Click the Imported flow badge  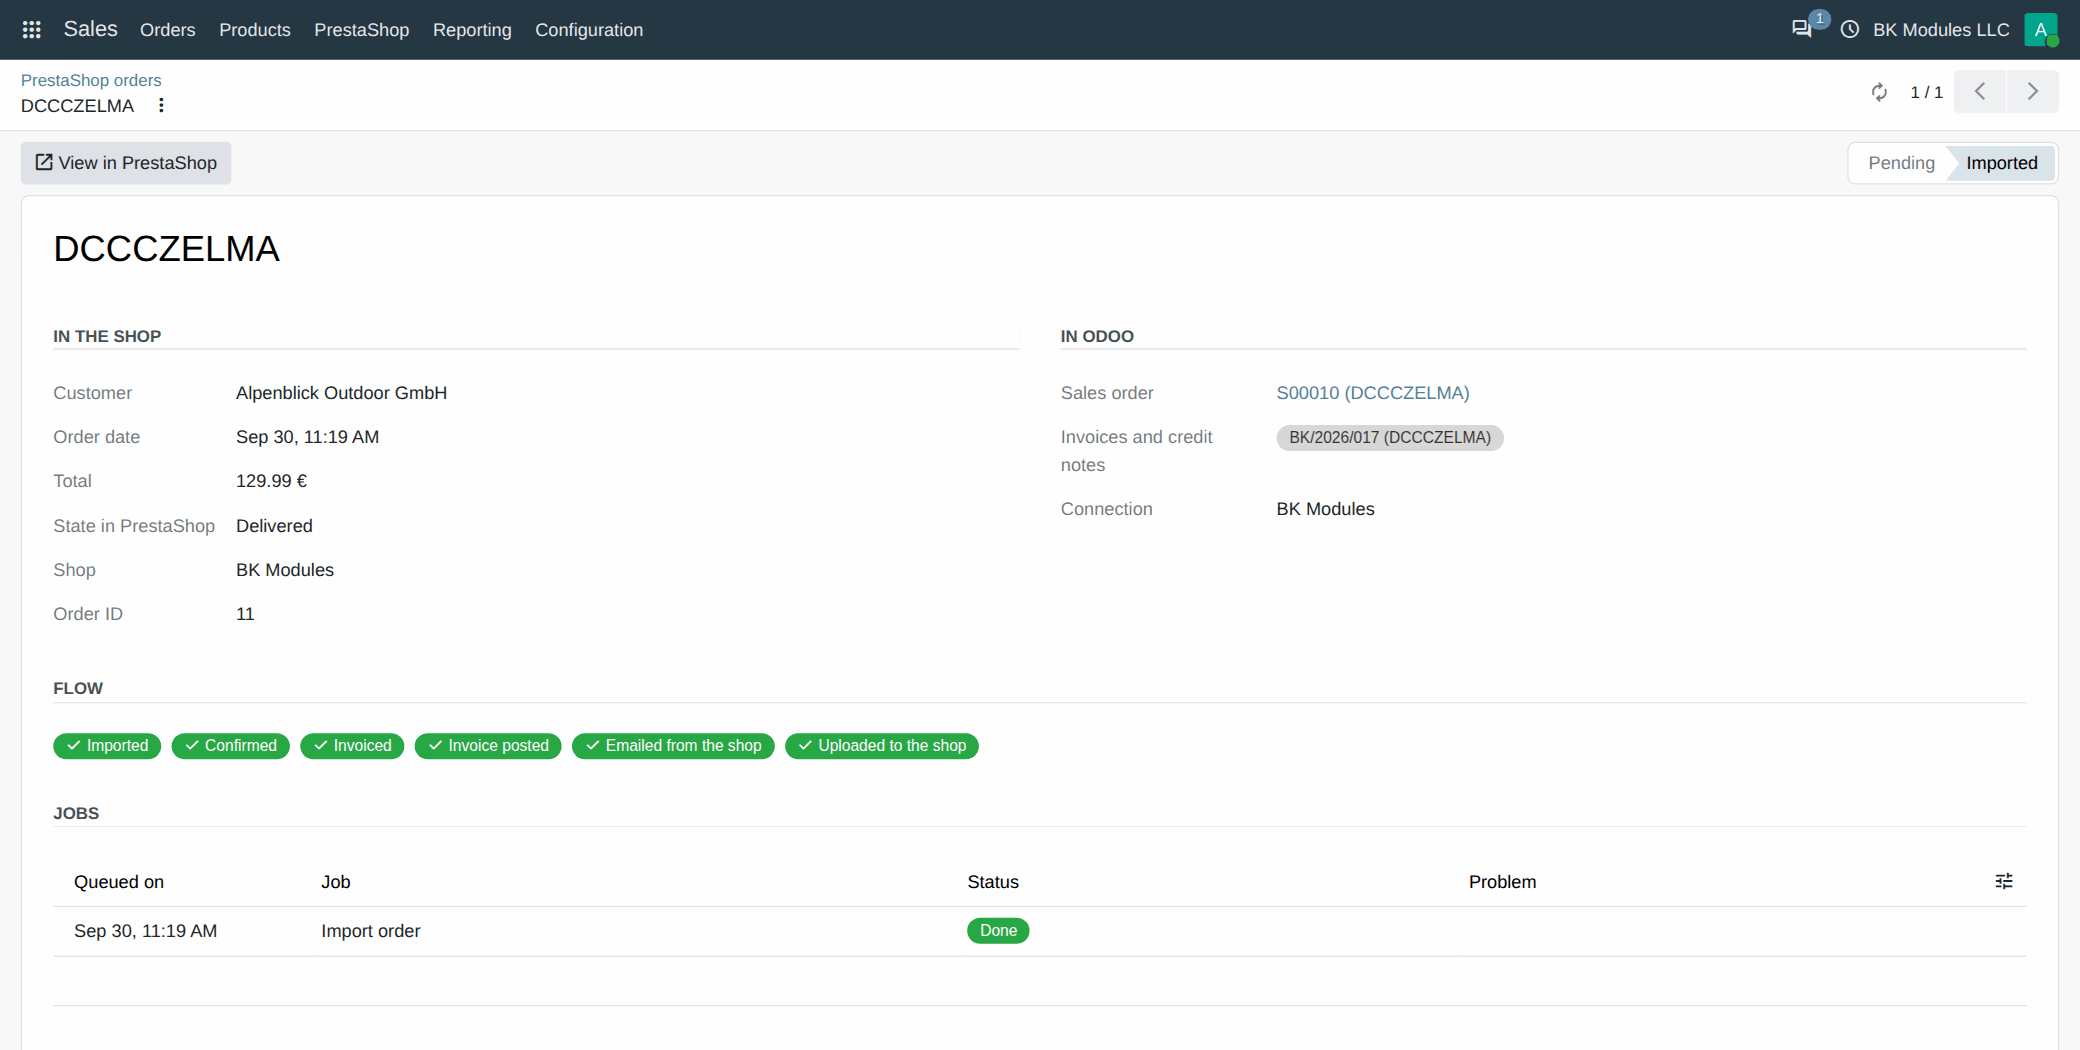tap(107, 746)
